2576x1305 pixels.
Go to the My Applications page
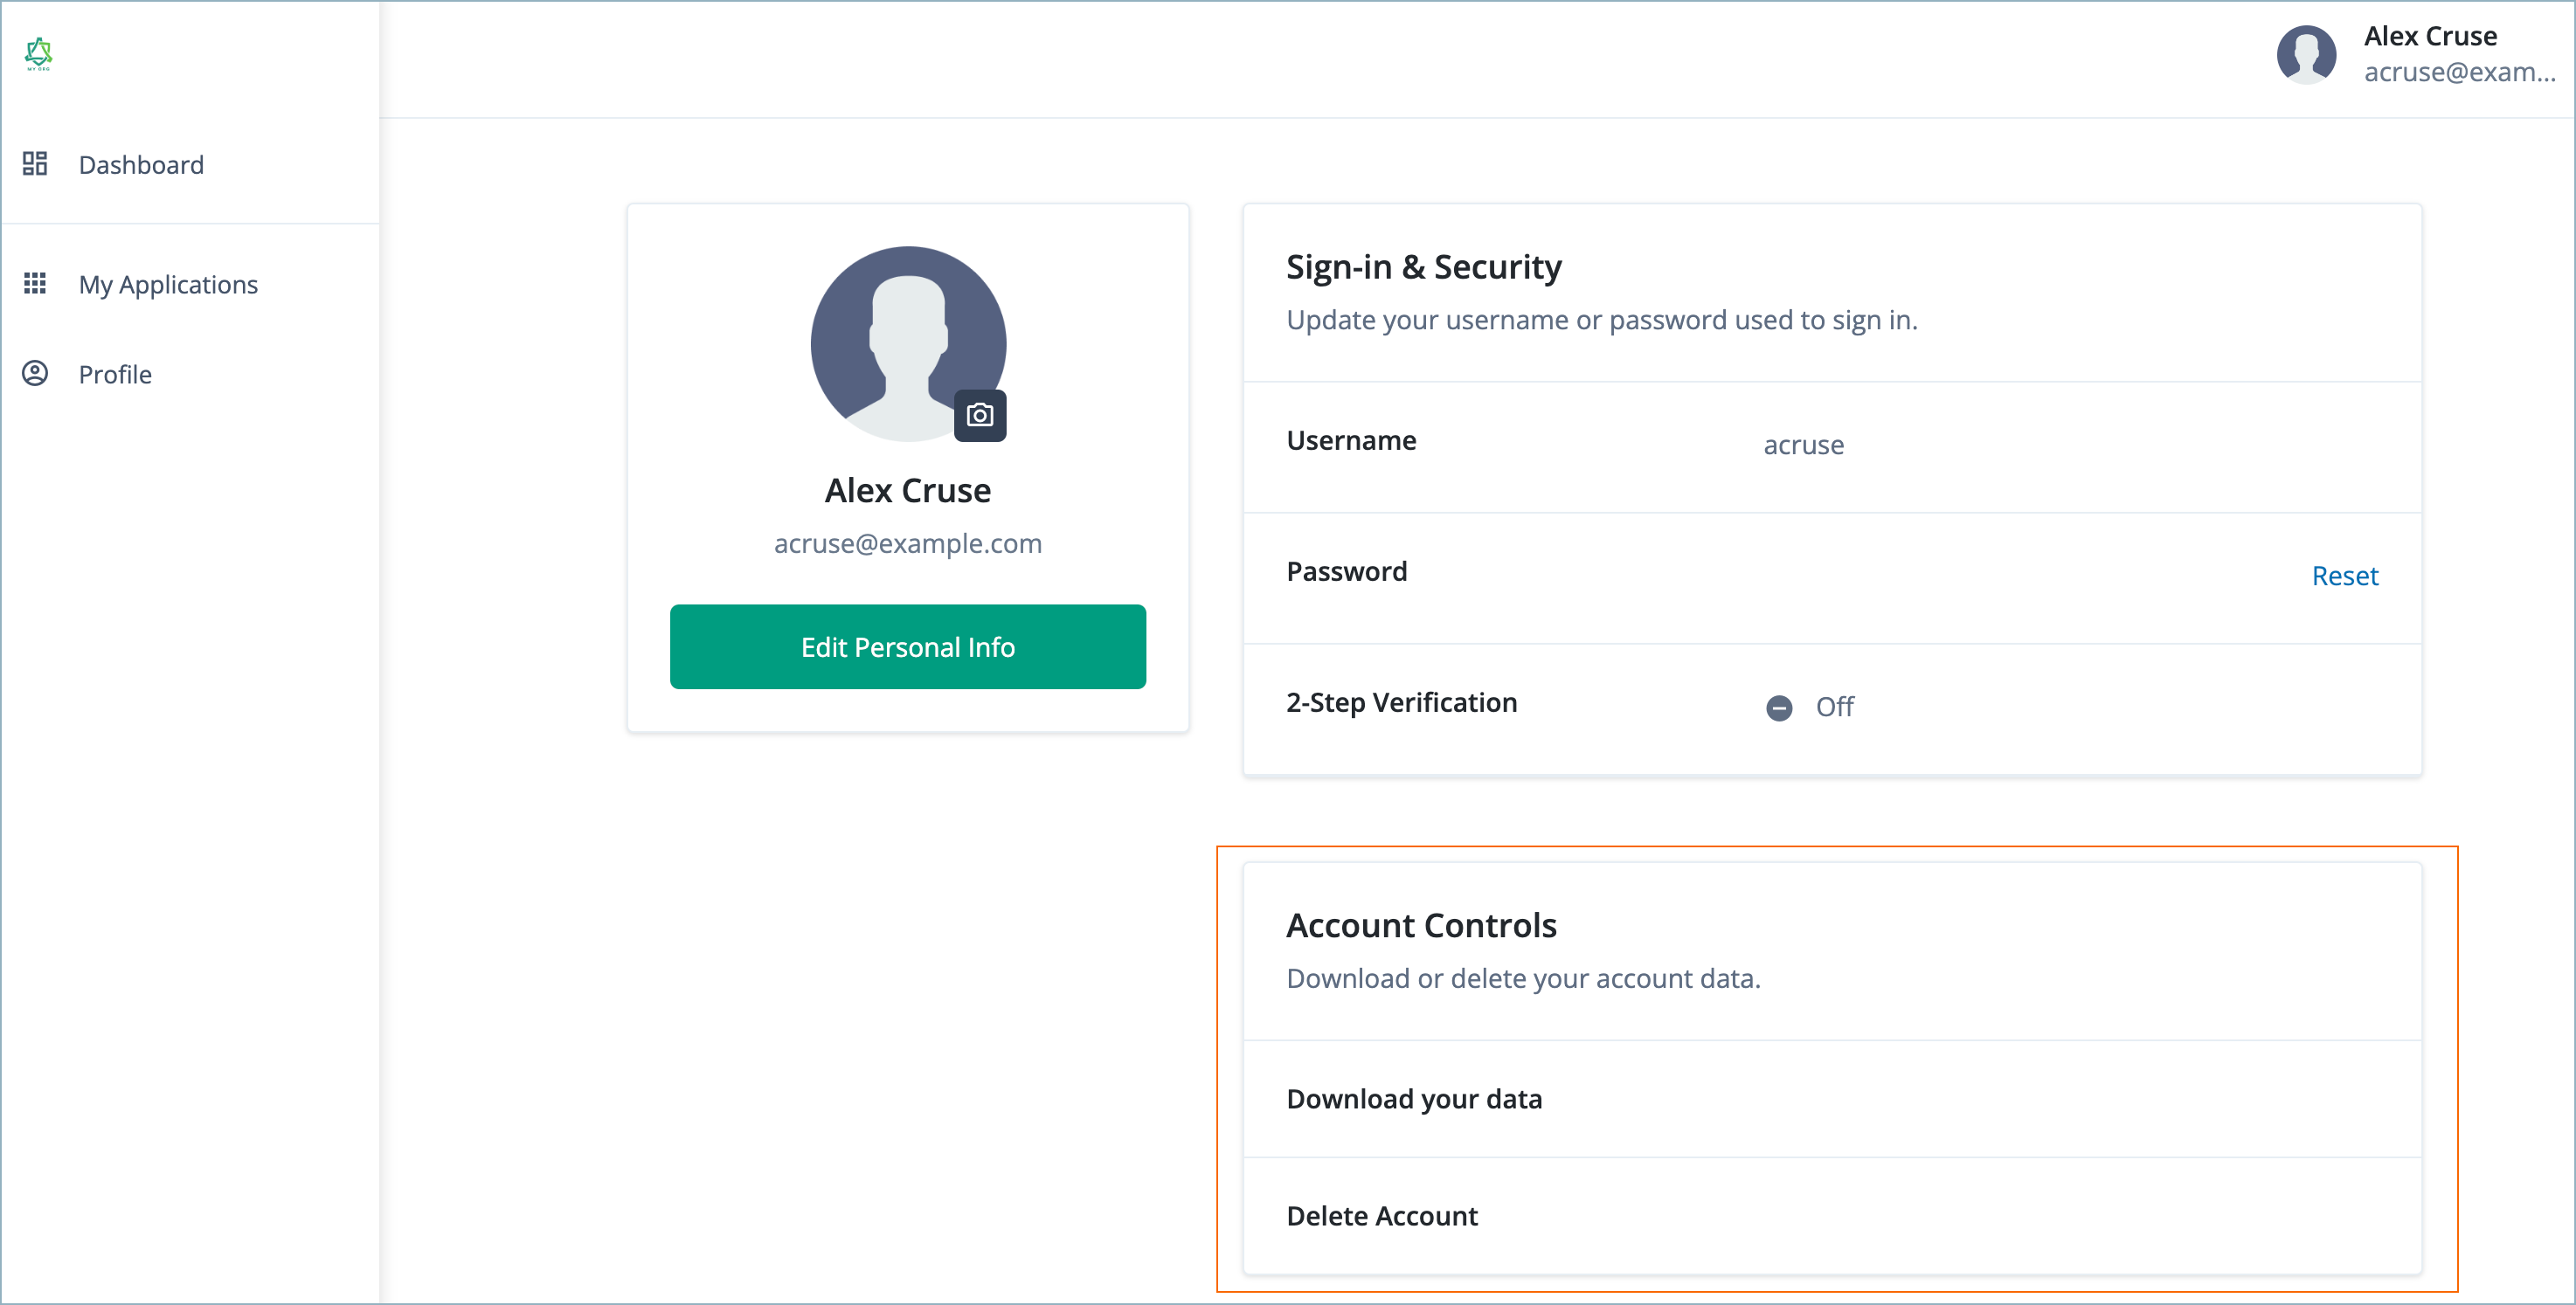click(168, 285)
